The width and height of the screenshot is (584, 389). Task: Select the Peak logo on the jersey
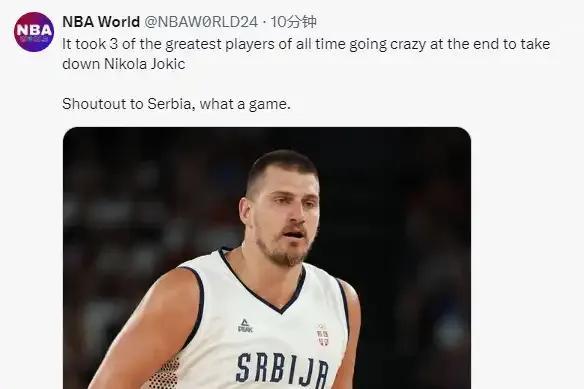click(245, 326)
